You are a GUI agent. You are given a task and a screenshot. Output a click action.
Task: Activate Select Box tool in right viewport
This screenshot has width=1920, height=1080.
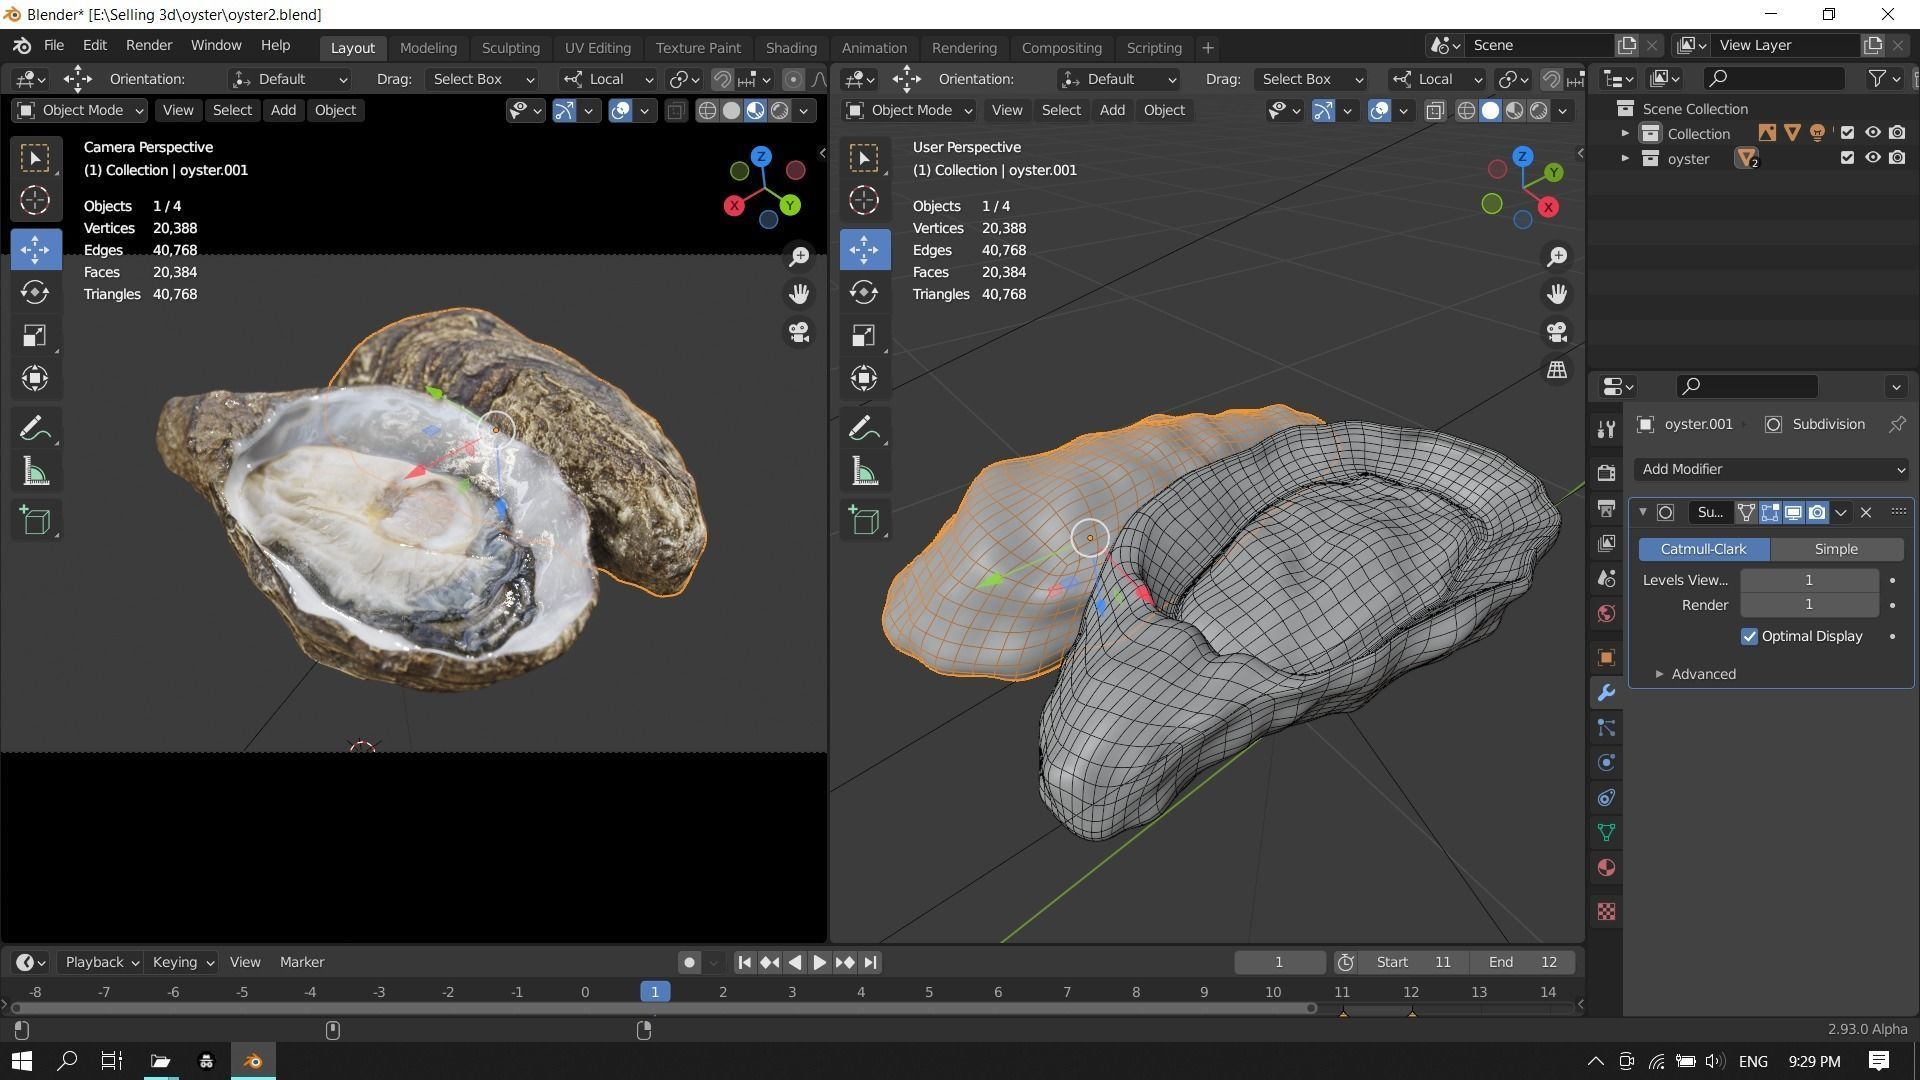pos(864,158)
